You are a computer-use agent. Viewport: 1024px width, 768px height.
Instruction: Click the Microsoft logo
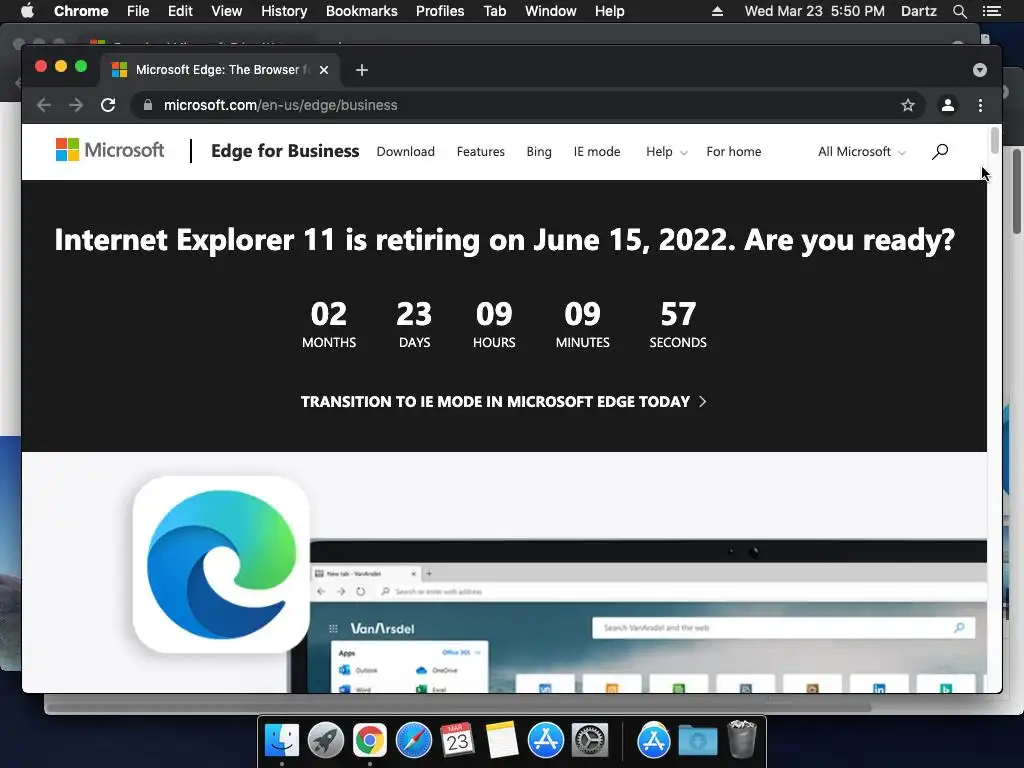(110, 150)
